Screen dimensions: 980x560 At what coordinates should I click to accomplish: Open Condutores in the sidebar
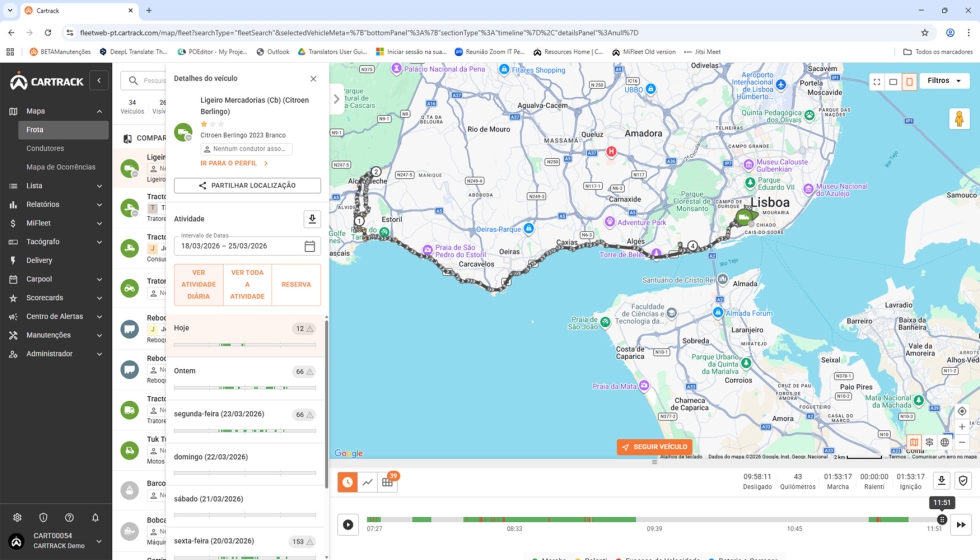tap(45, 148)
